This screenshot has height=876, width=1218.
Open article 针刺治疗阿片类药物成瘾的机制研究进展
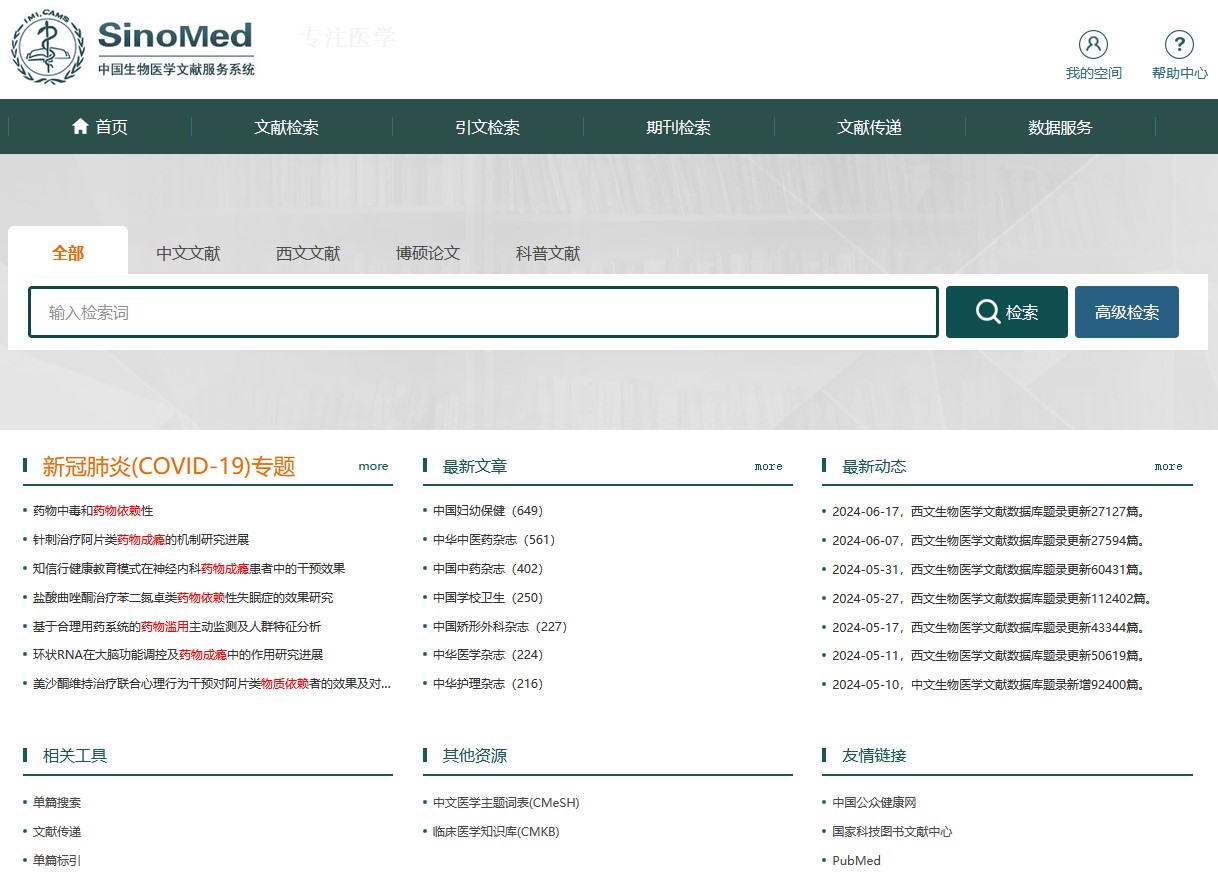pos(141,539)
